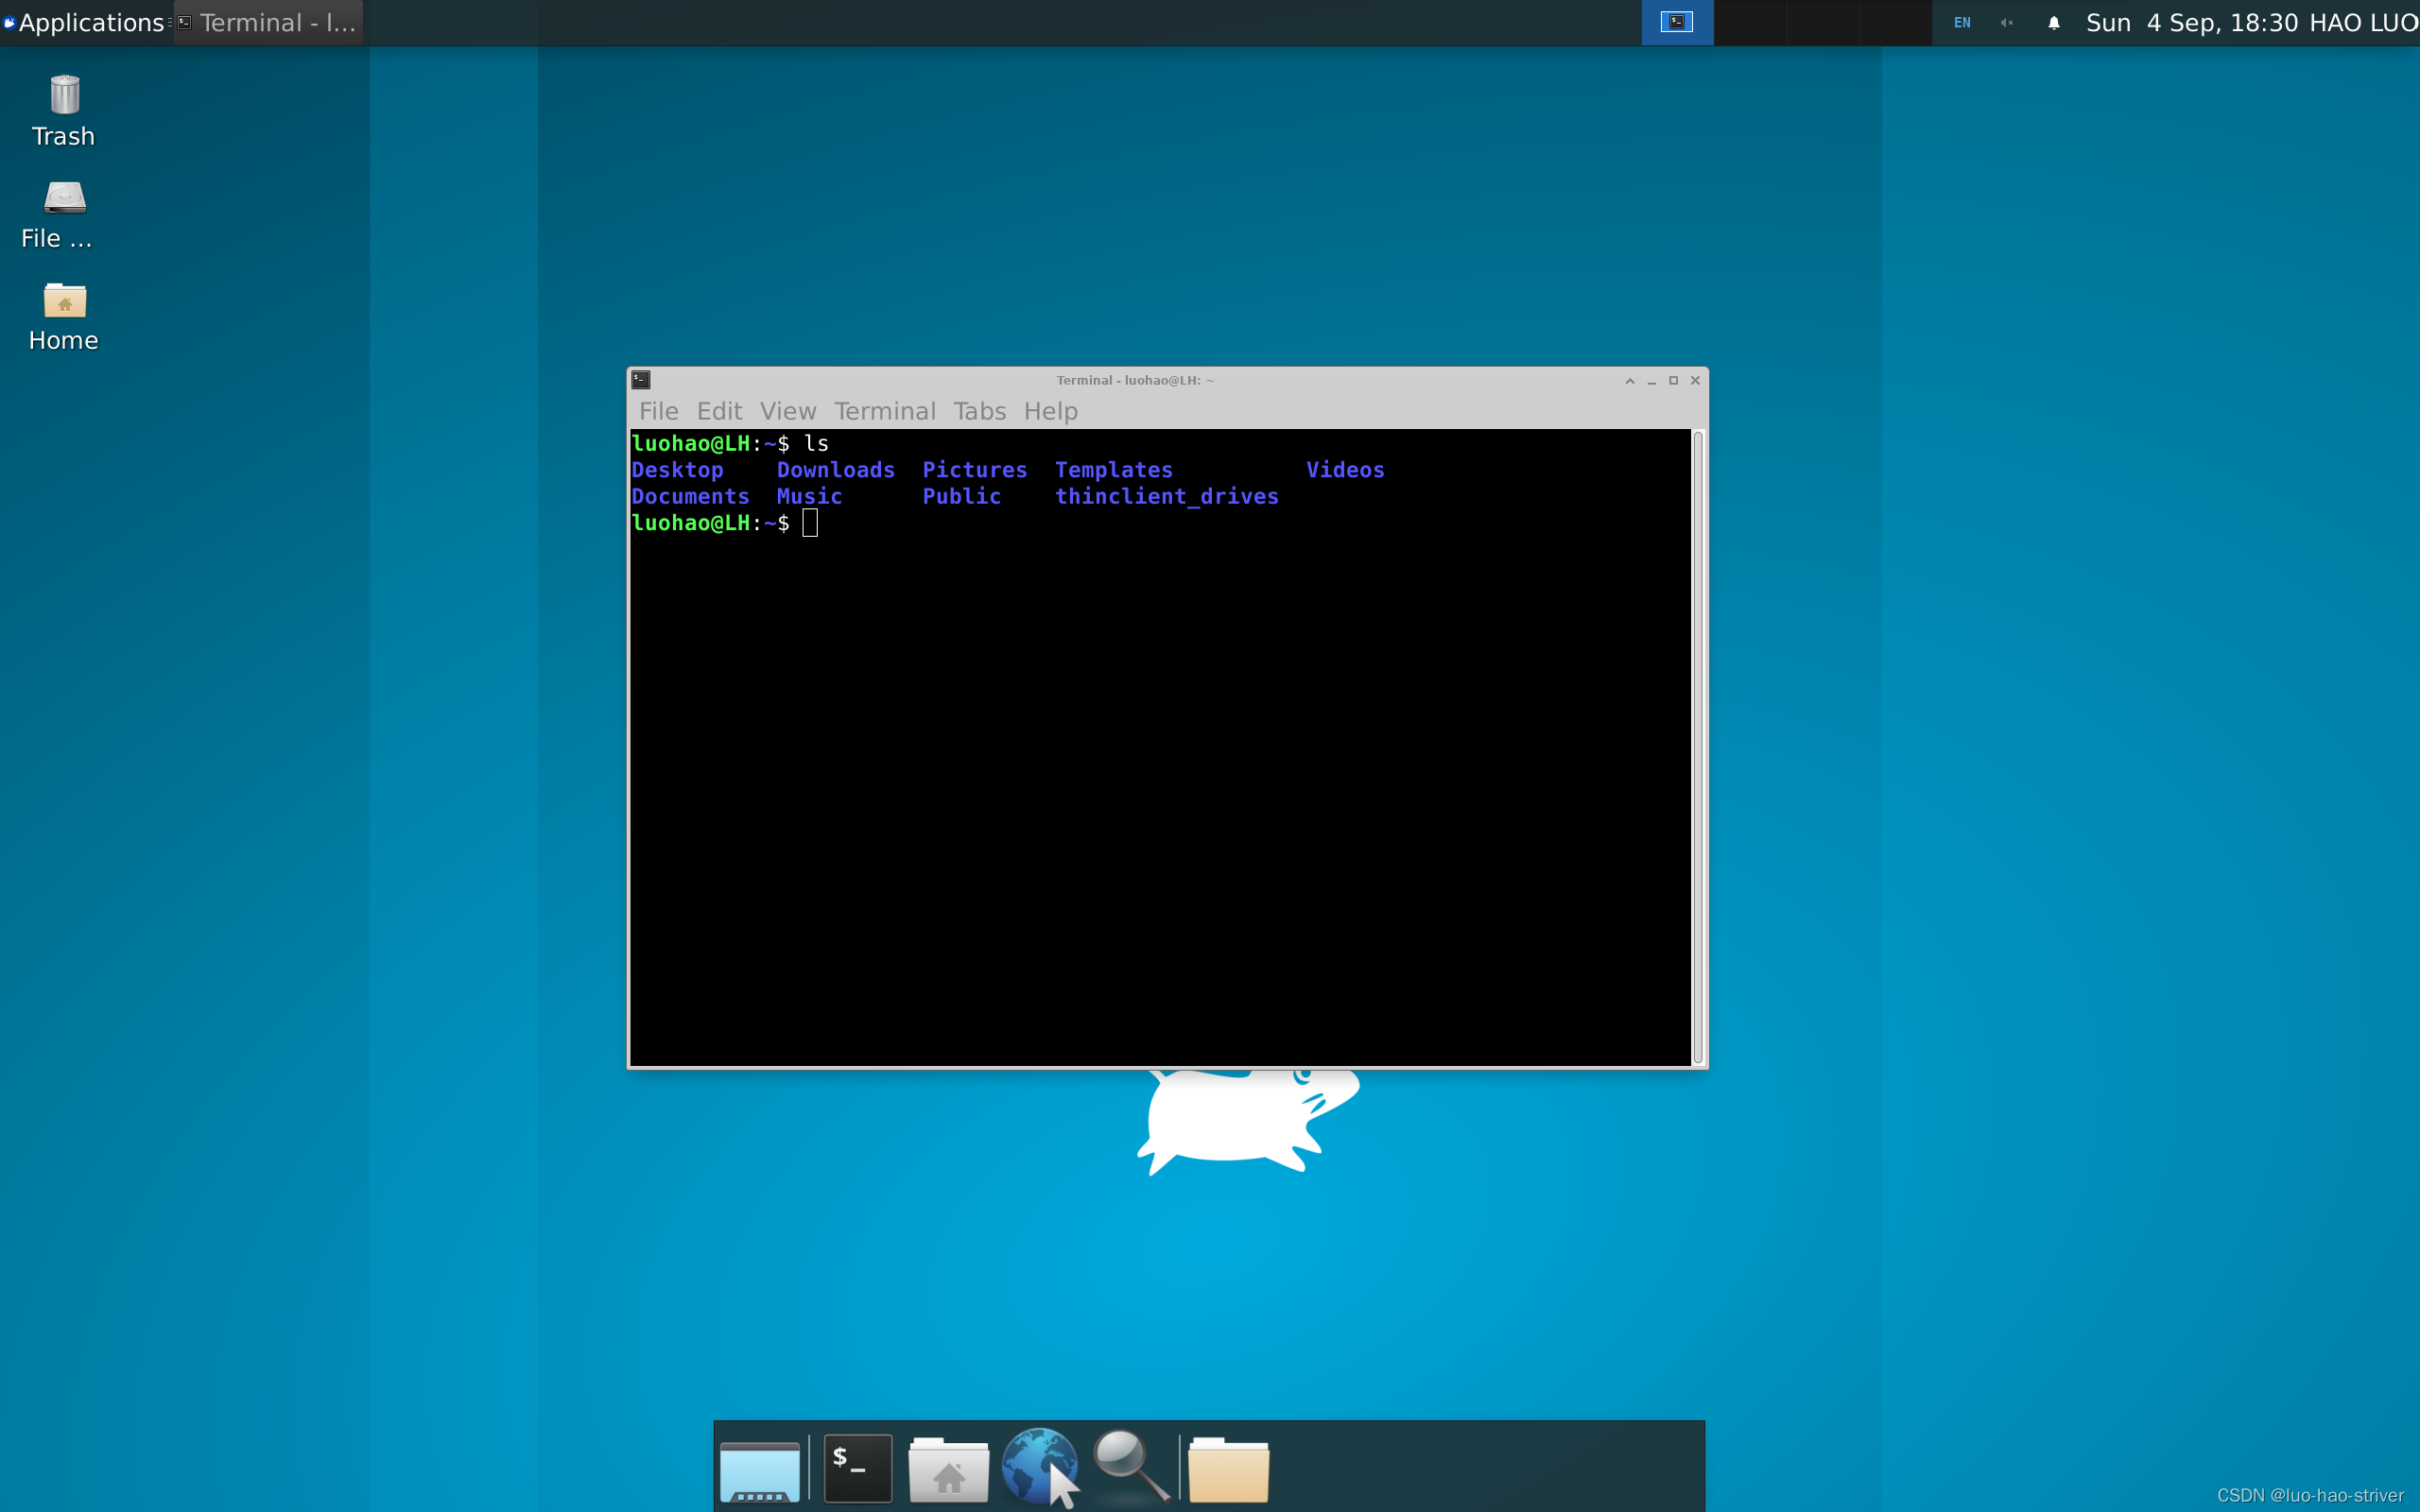This screenshot has height=1512, width=2420.
Task: Open the directory folder icon in dock
Action: point(1228,1469)
